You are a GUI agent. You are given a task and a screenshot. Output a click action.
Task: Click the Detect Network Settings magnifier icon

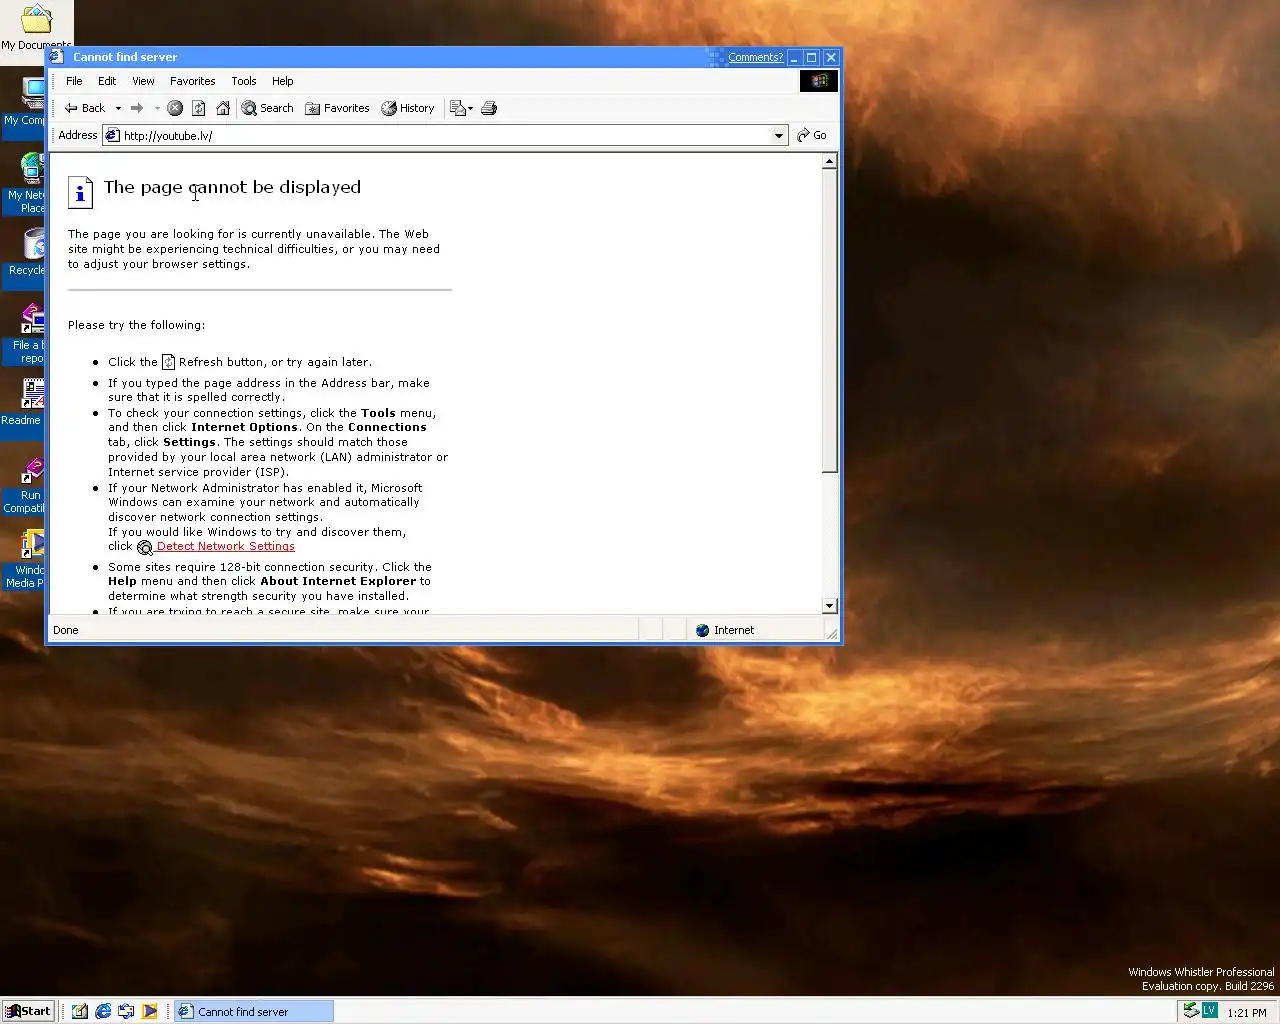click(144, 547)
